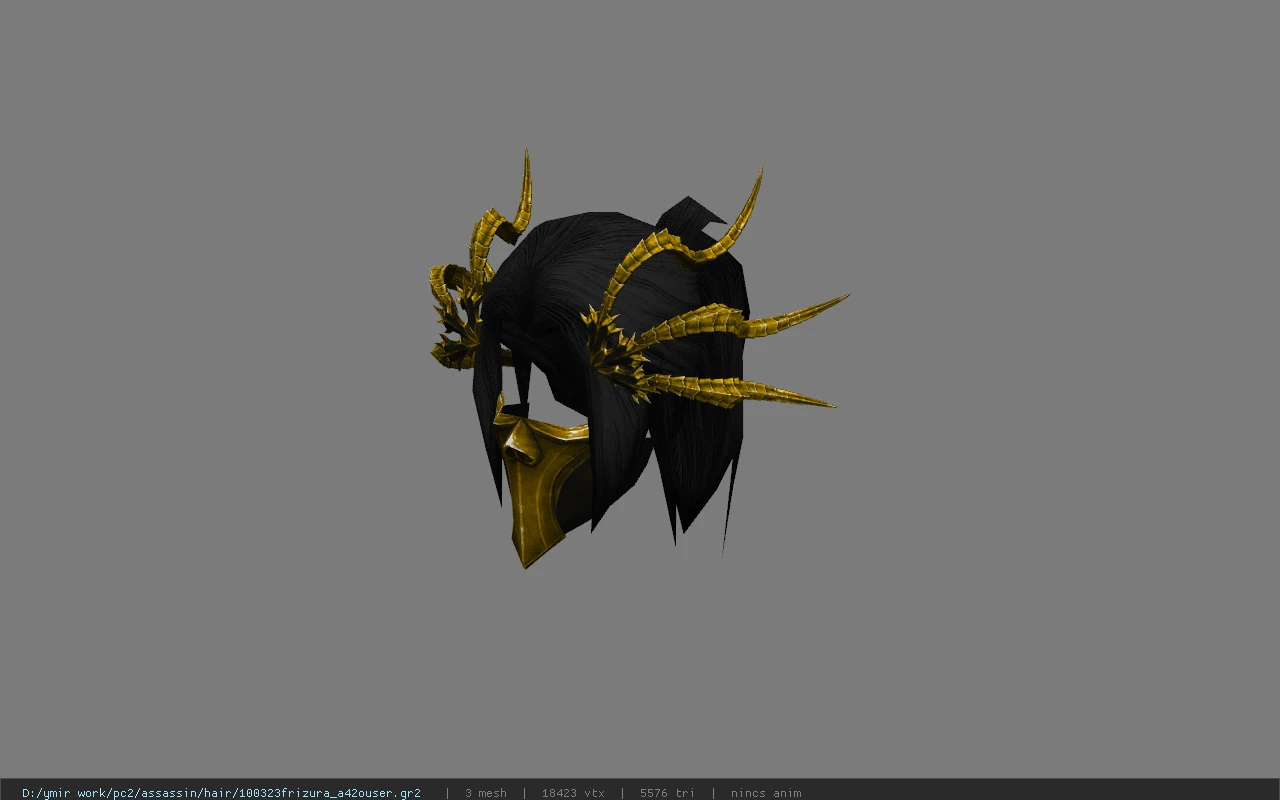Click the front-left hanging black hair strand
The image size is (1280, 800).
[489, 420]
